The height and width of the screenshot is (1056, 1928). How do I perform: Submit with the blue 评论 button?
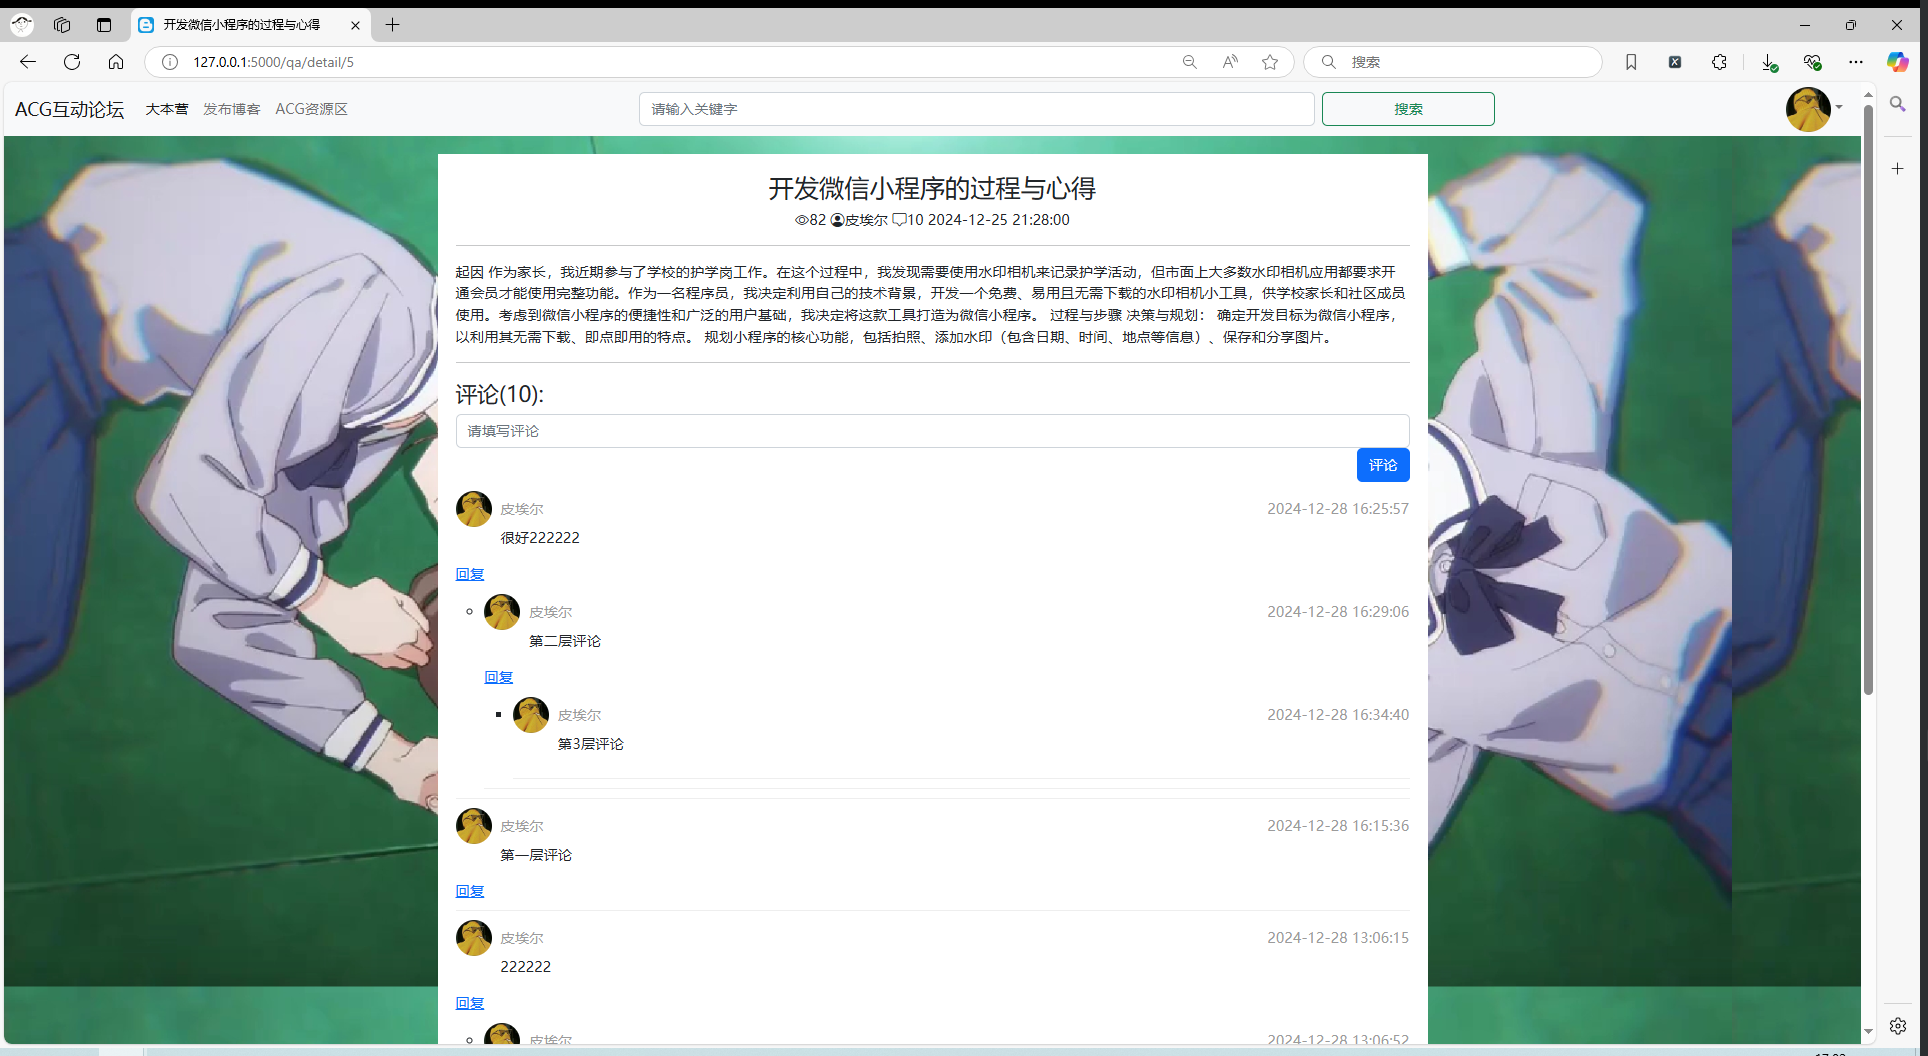point(1383,465)
